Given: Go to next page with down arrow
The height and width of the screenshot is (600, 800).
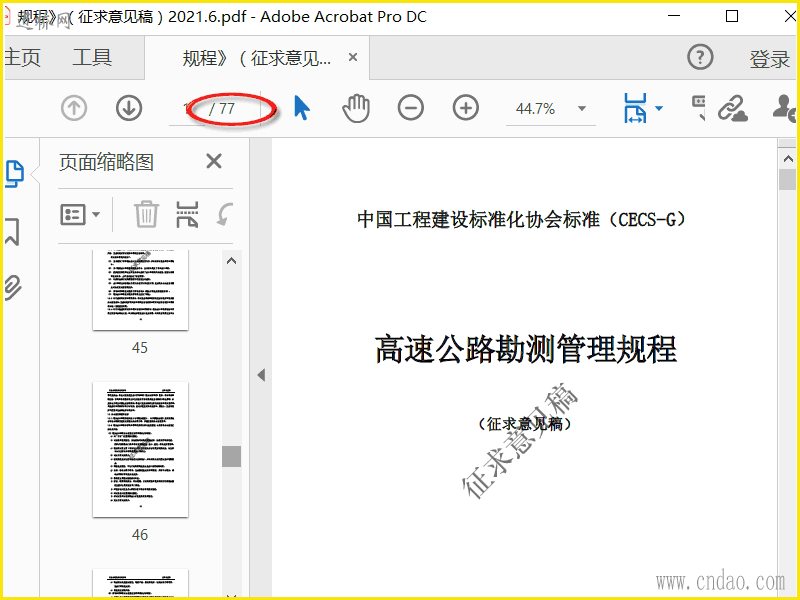Looking at the screenshot, I should (129, 108).
